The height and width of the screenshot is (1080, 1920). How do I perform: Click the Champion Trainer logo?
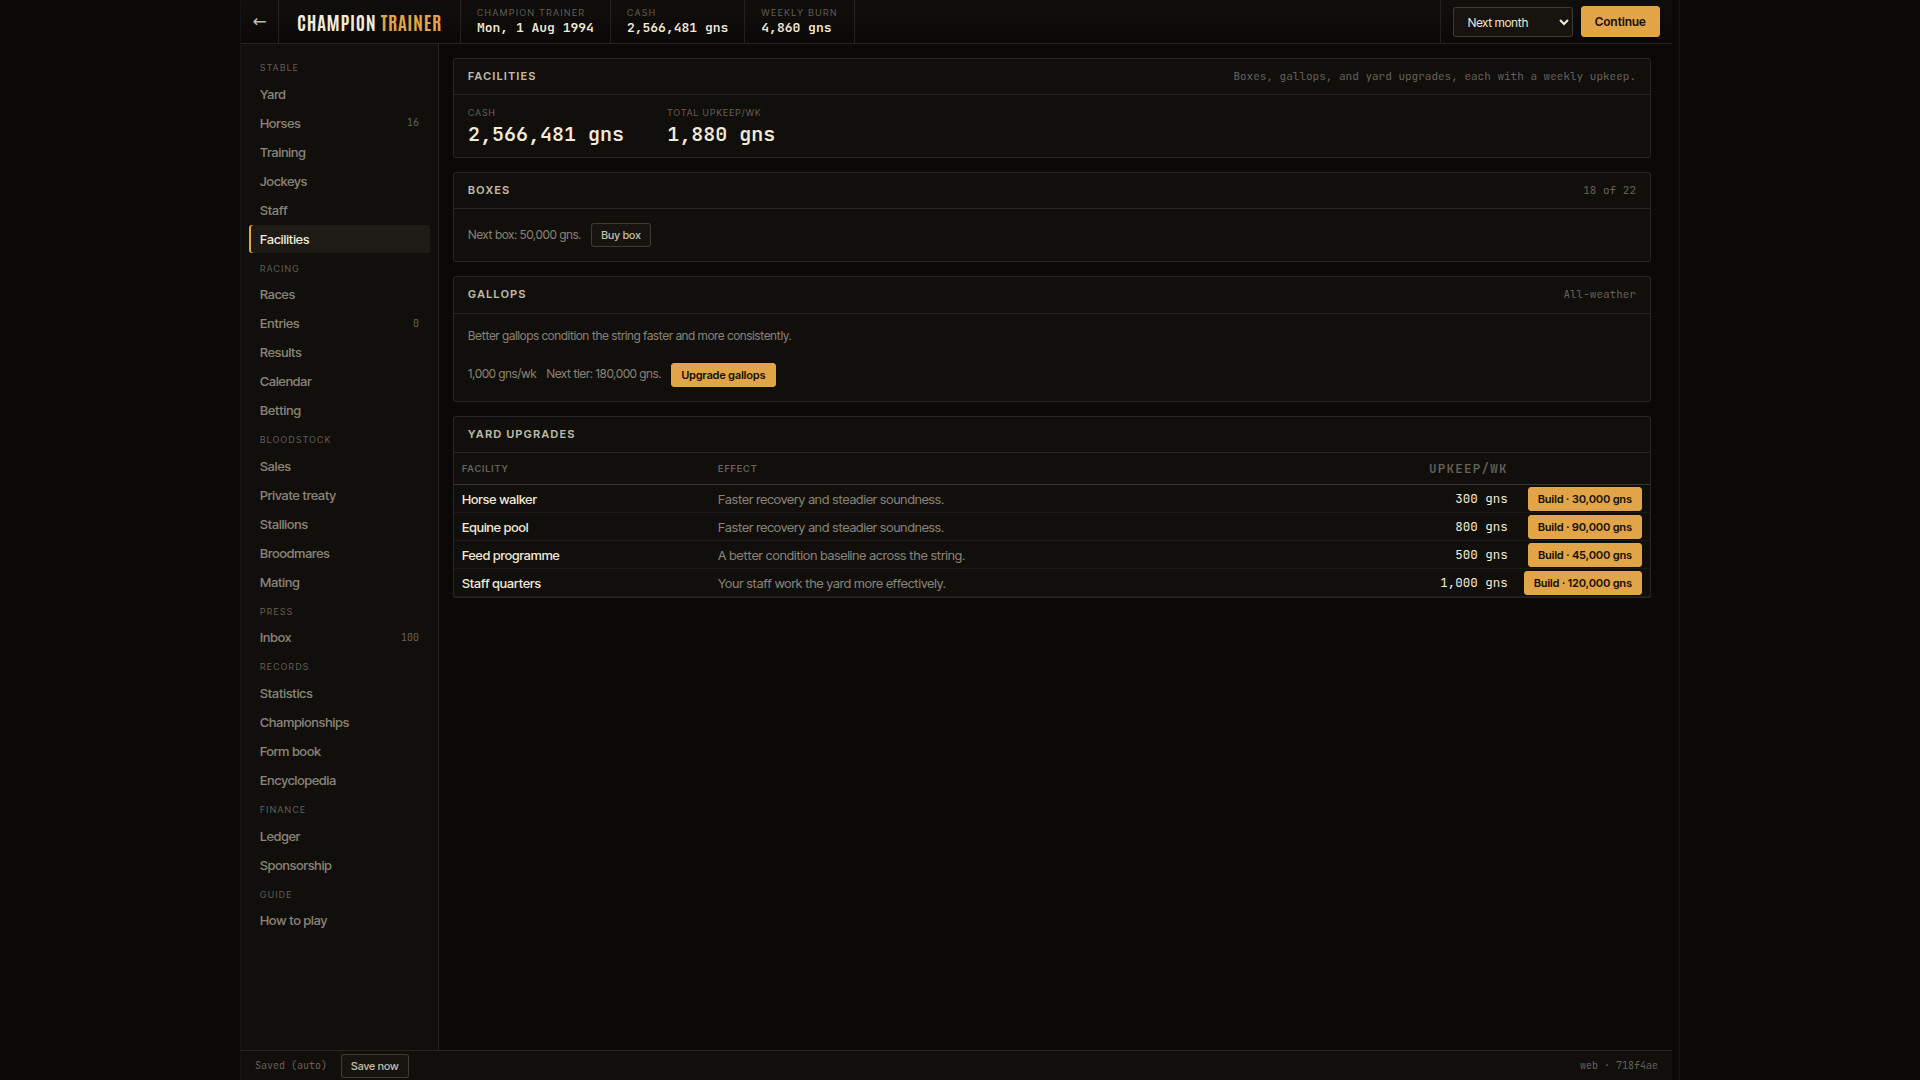click(369, 23)
